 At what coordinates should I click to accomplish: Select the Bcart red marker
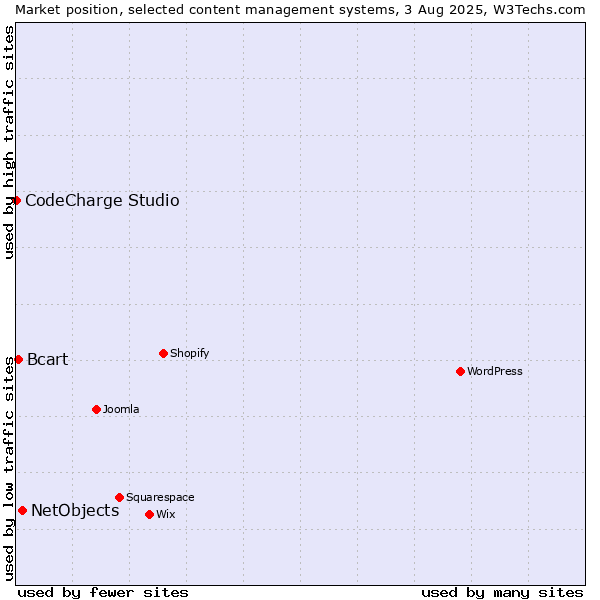click(x=18, y=359)
